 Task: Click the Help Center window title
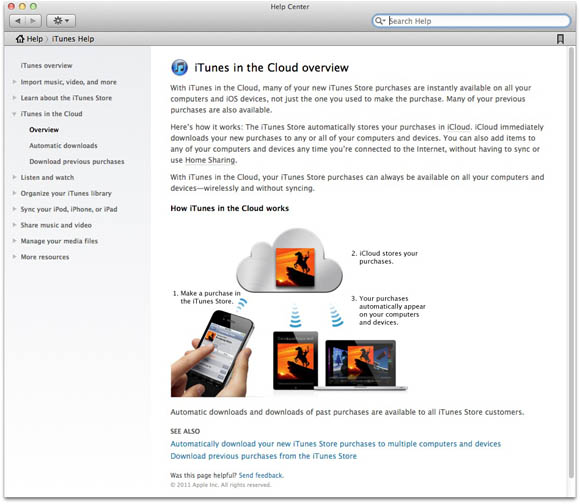click(290, 7)
